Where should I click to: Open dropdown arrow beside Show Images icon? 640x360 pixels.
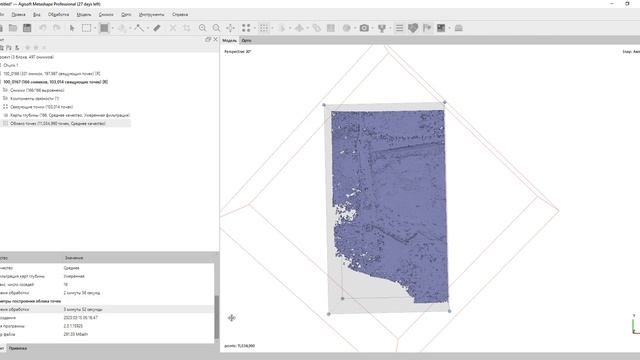click(x=449, y=28)
